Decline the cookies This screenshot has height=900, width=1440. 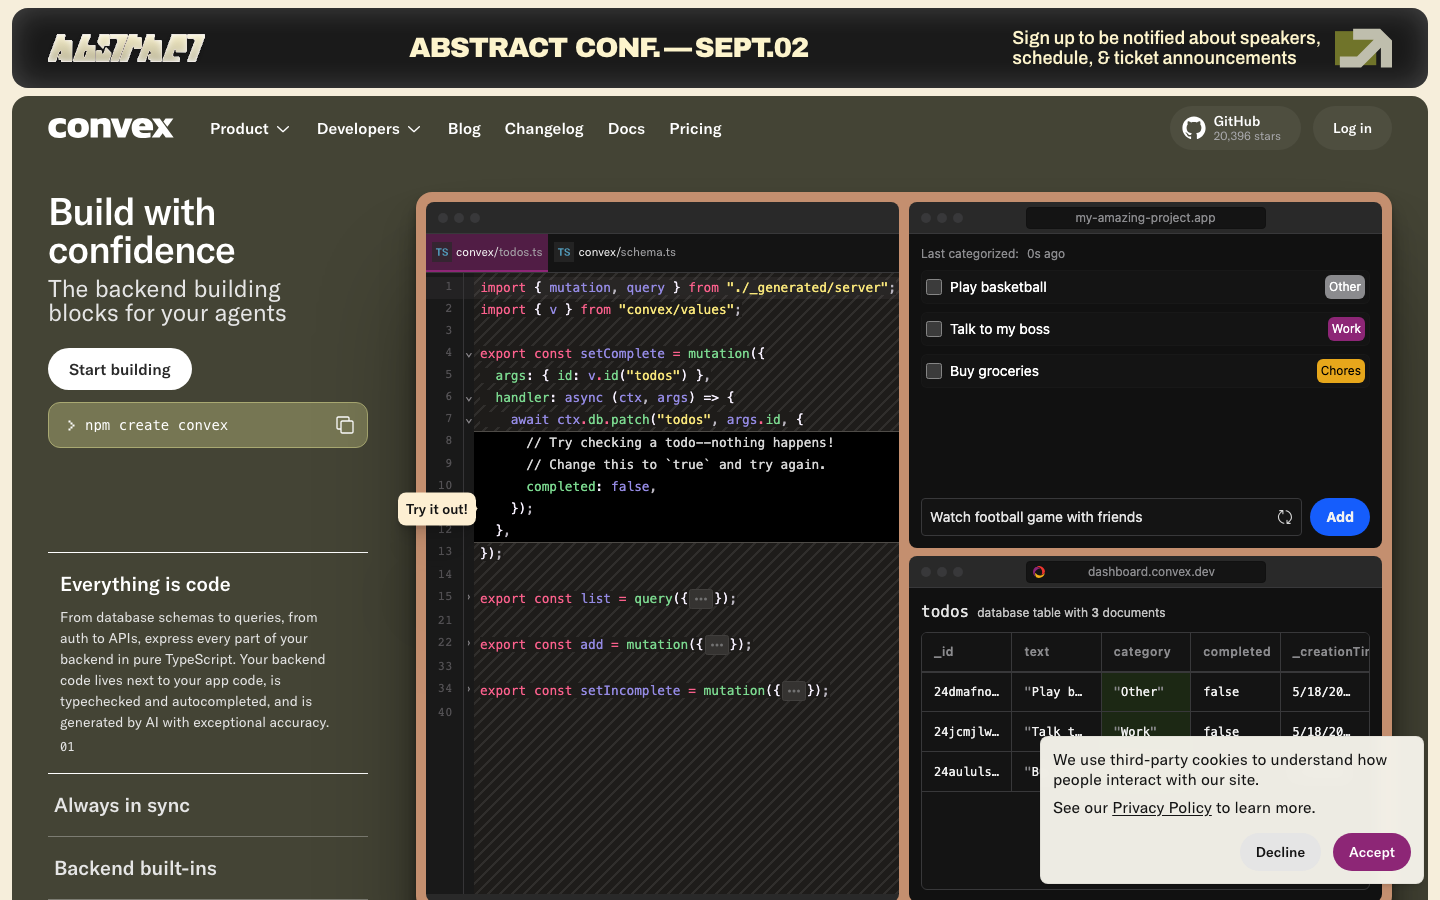[1280, 852]
